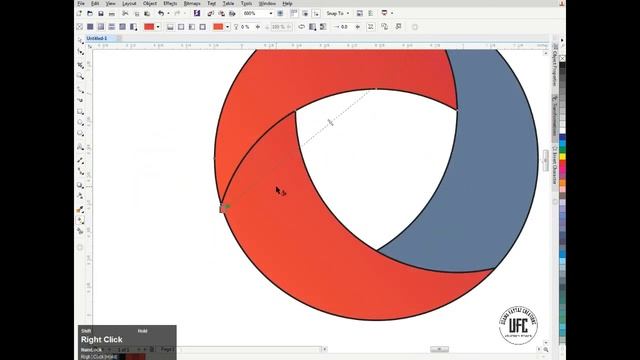Viewport: 640px width, 360px height.
Task: Click the Copy Fill icon in property bar
Action: [384, 27]
